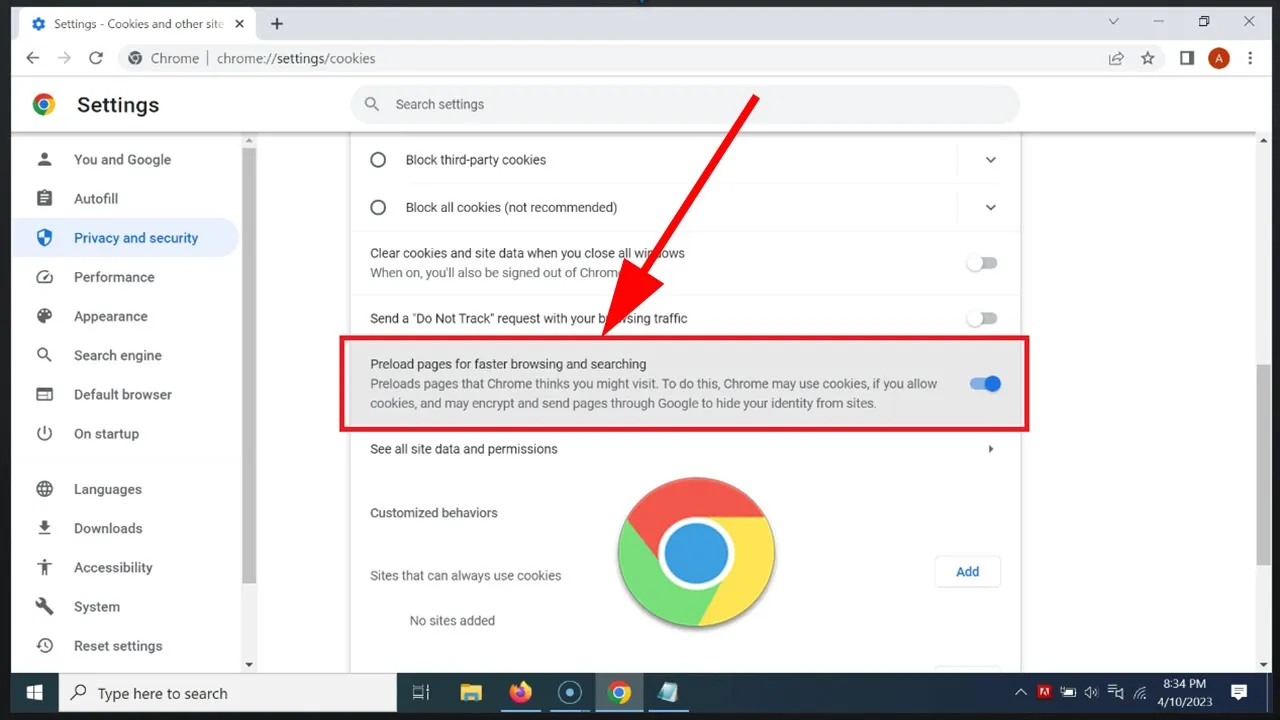Toggle Send Do Not Track request

(x=982, y=318)
